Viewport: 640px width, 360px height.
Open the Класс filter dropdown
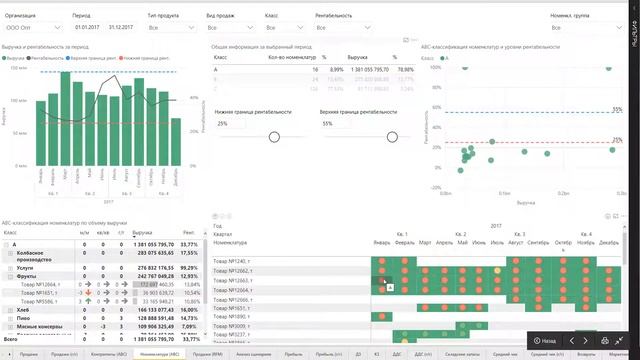pos(284,28)
